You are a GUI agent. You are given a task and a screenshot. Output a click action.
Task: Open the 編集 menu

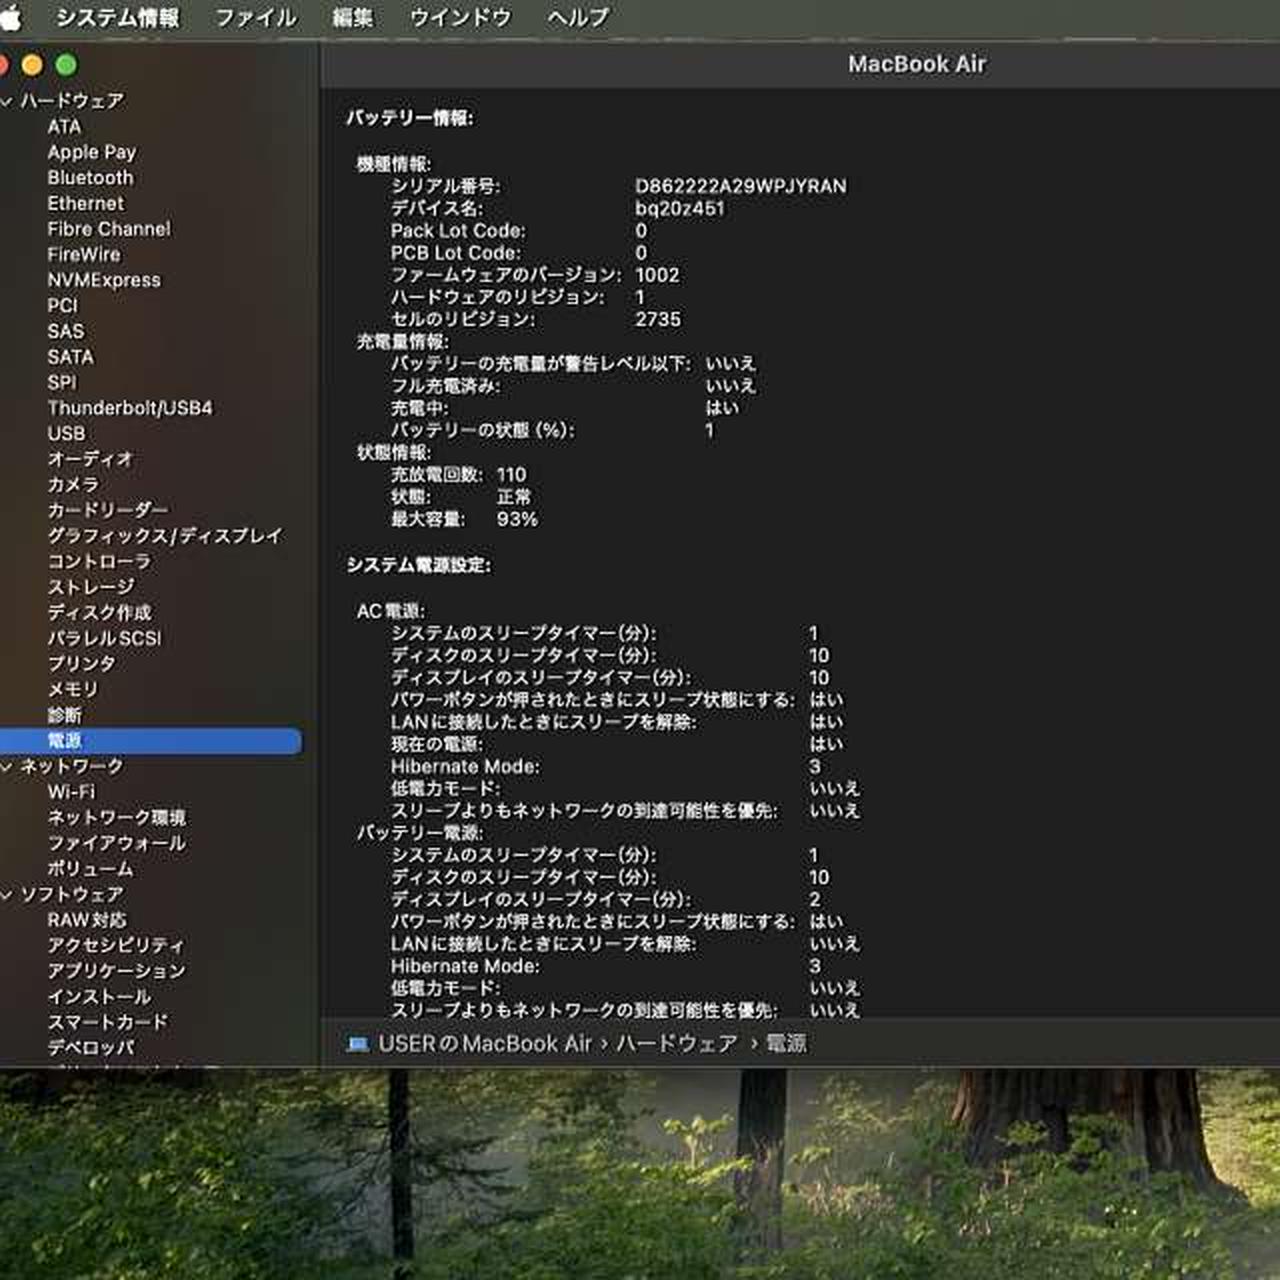click(x=352, y=17)
